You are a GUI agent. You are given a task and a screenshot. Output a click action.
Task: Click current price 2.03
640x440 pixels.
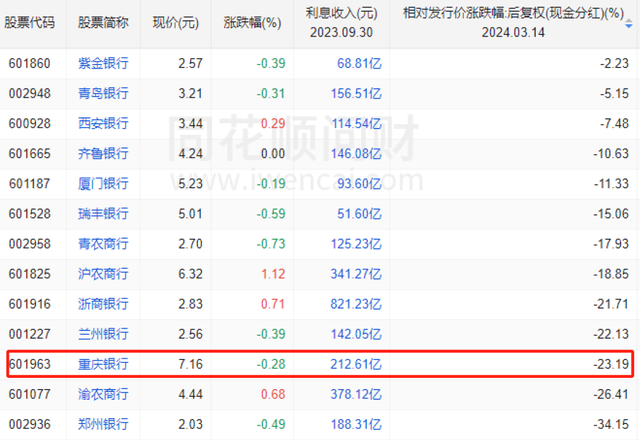pyautogui.click(x=190, y=424)
